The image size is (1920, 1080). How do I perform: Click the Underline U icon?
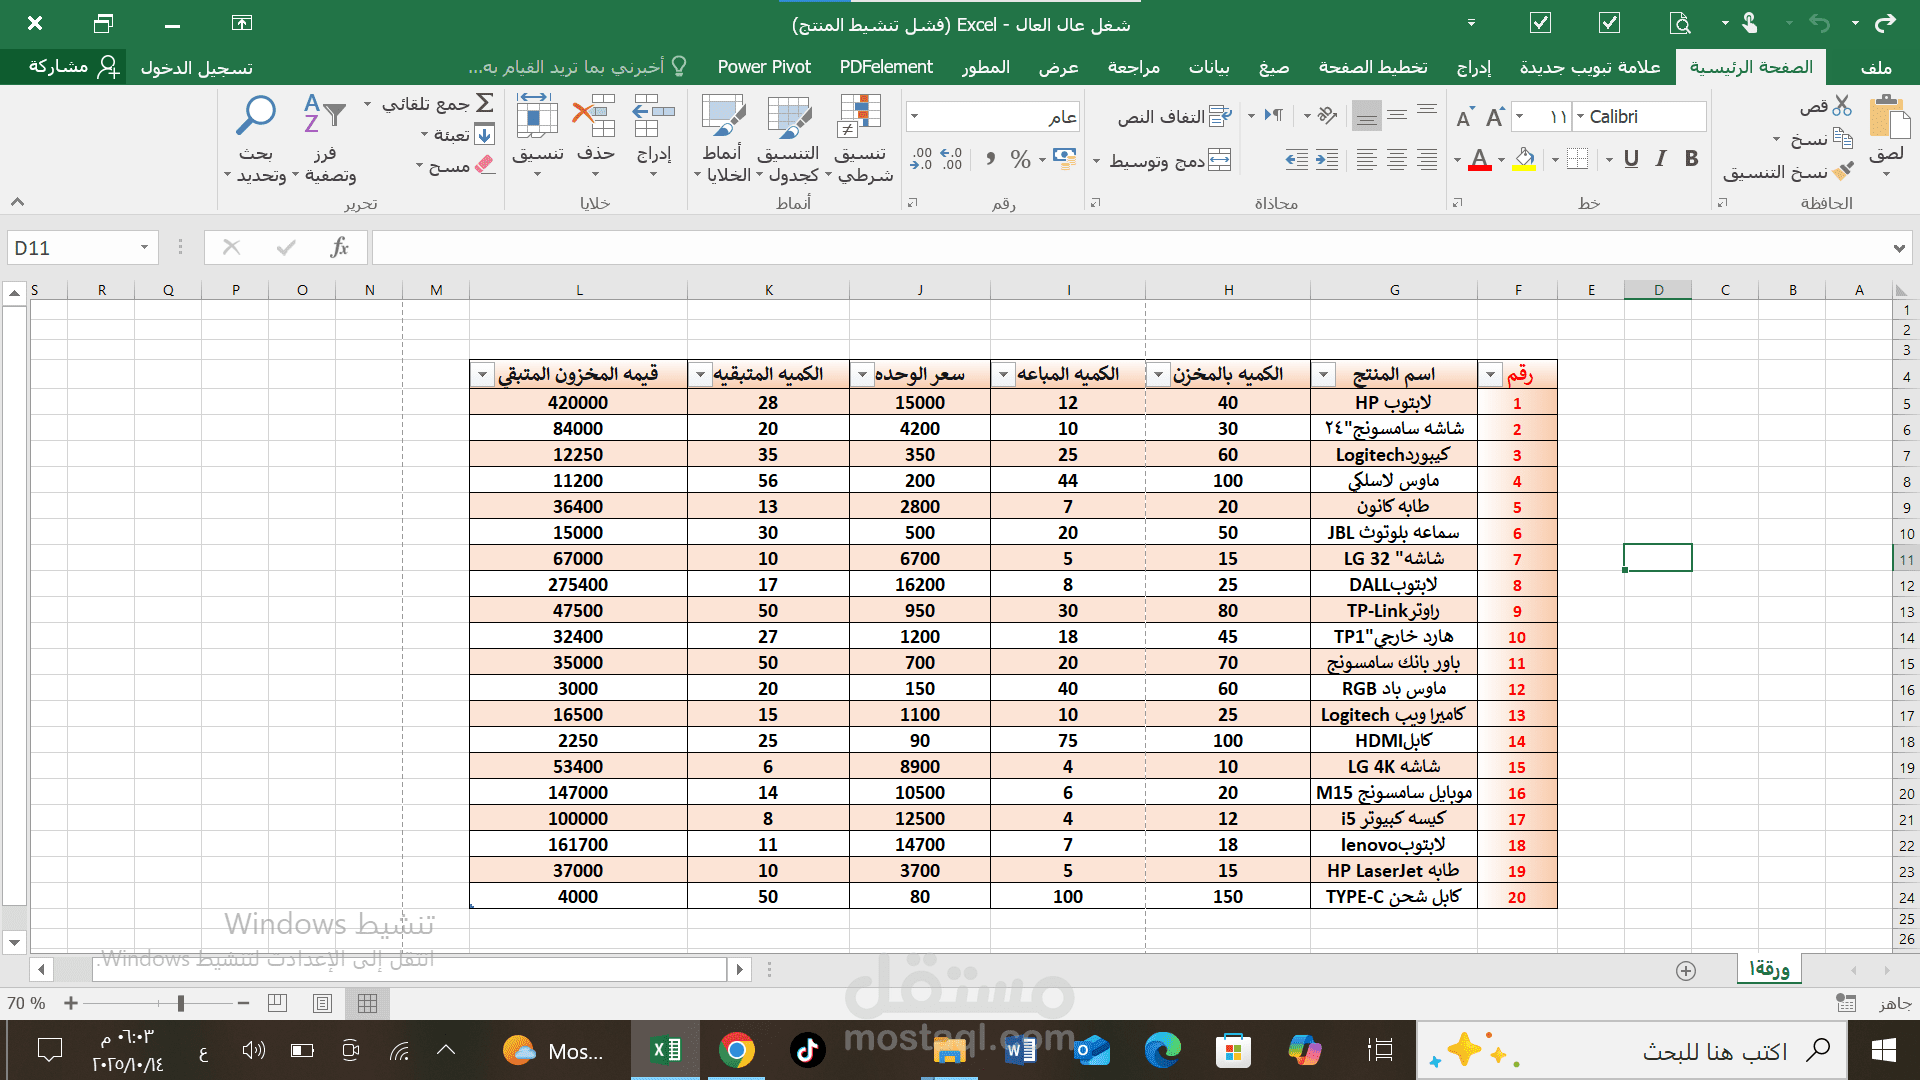point(1631,159)
